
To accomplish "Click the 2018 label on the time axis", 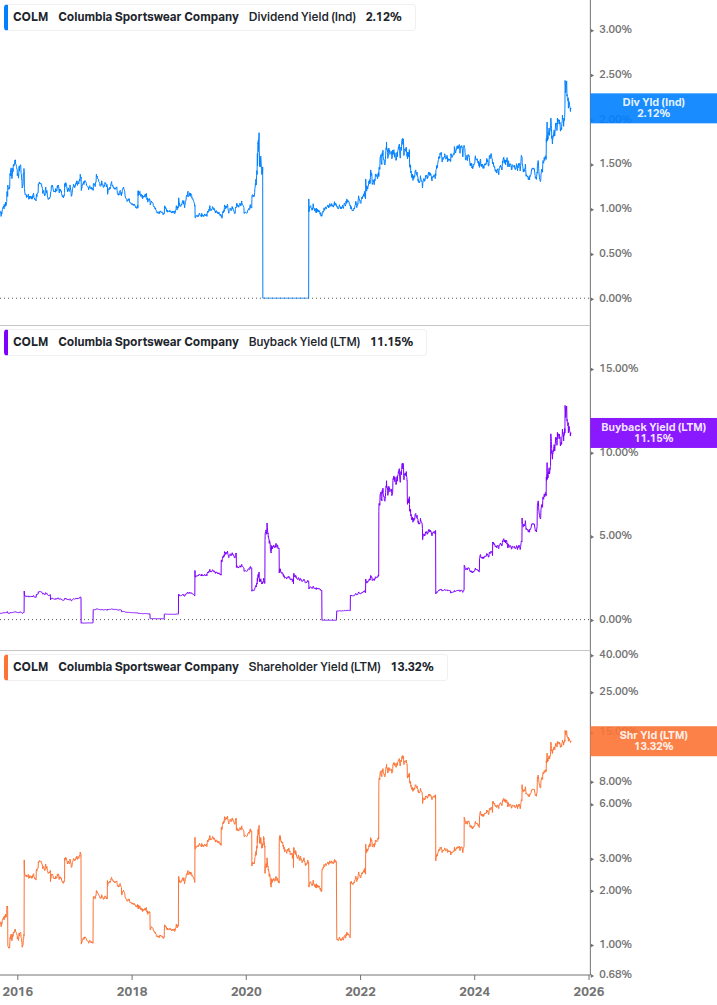I will pos(132,992).
